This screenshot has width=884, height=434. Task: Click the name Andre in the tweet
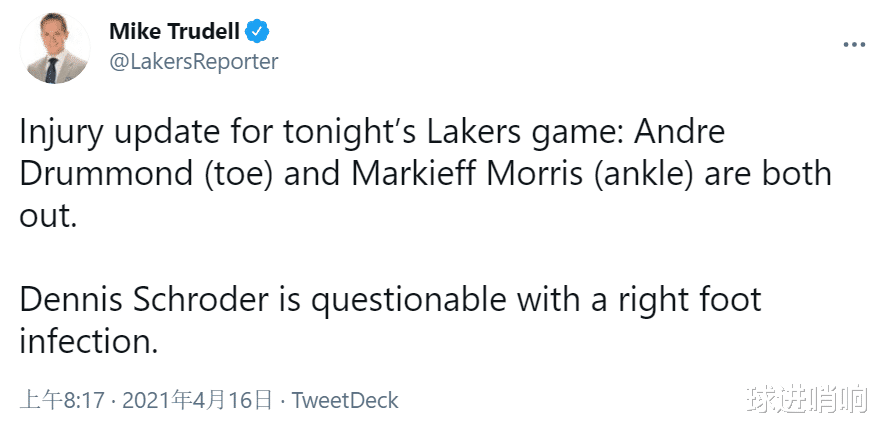point(676,132)
